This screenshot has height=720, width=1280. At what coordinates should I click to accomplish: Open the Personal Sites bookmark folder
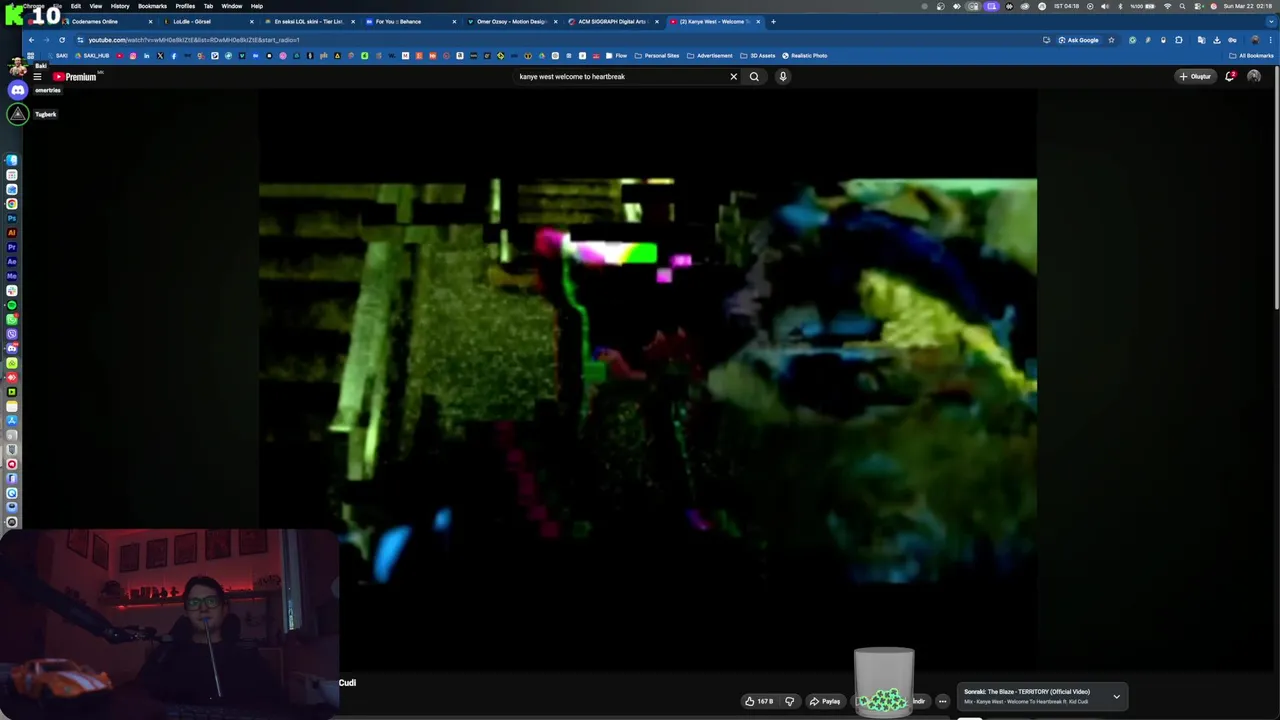pos(657,56)
